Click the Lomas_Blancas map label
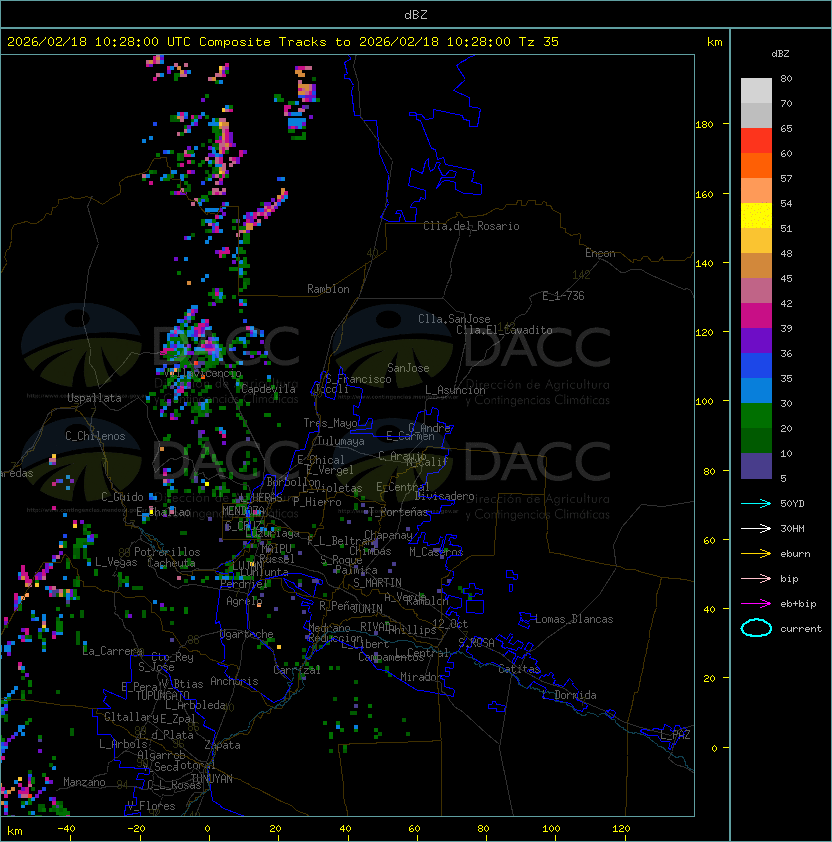This screenshot has width=832, height=842. (x=574, y=619)
